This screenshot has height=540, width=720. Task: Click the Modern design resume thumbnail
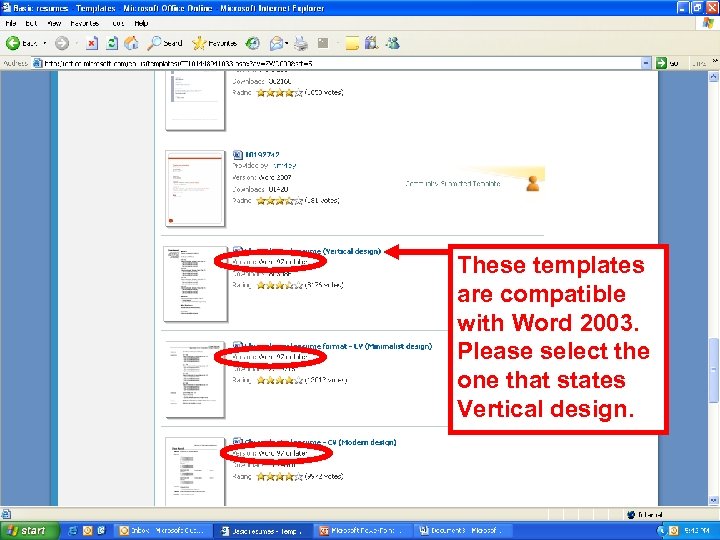tap(195, 472)
